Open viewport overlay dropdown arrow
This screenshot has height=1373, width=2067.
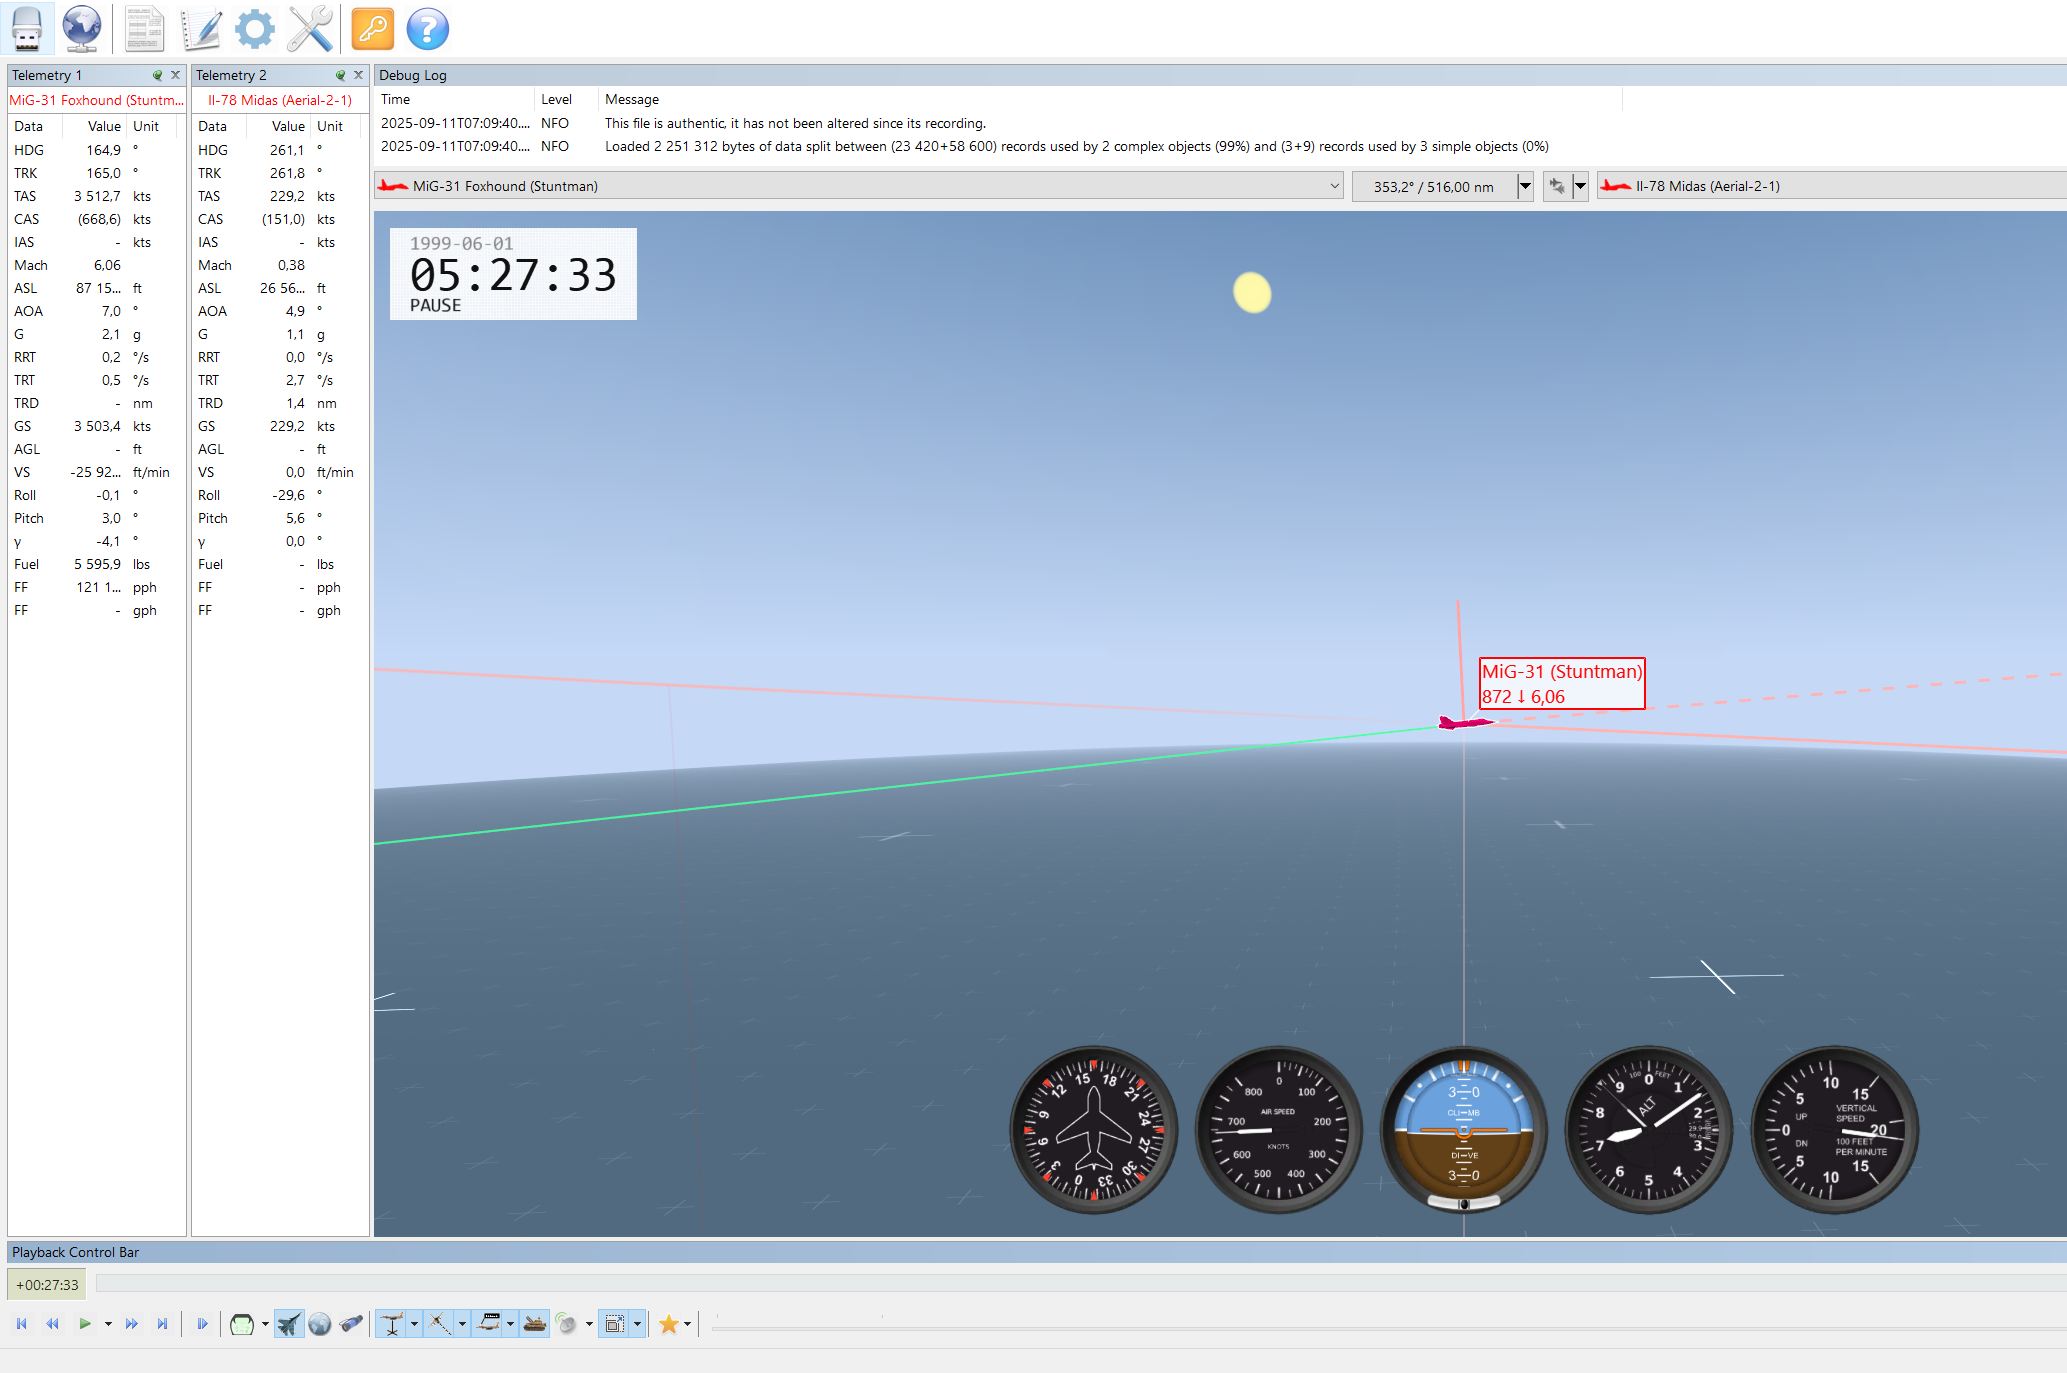tap(637, 1324)
